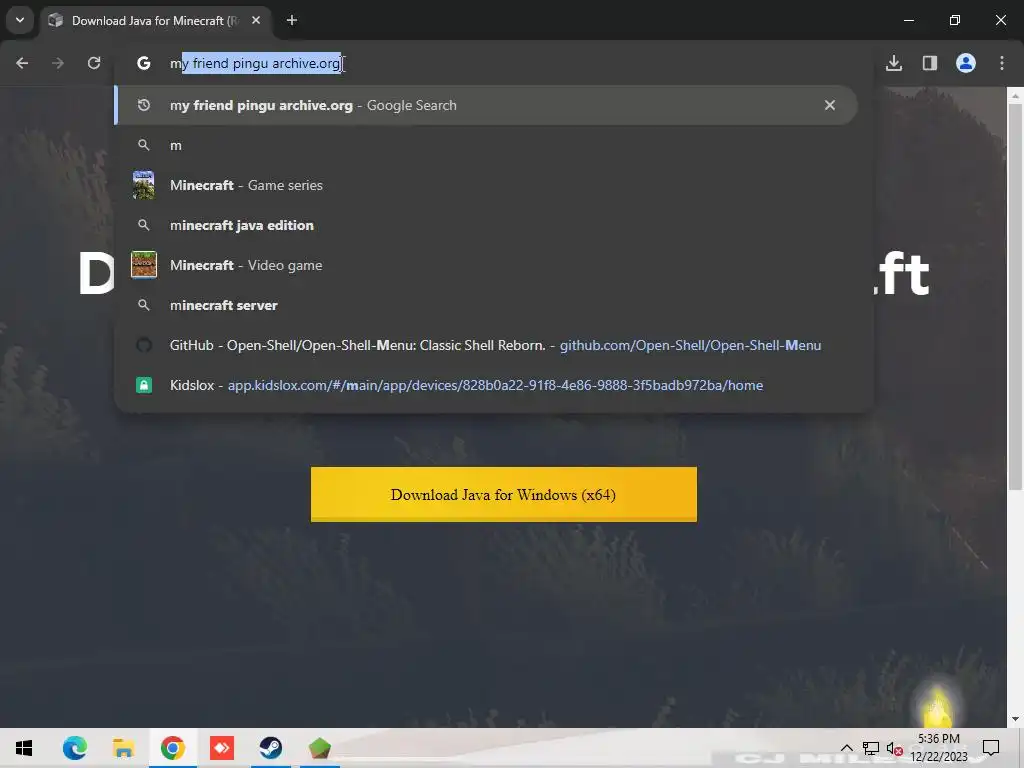Launch Microsoft Edge from taskbar

click(x=74, y=748)
